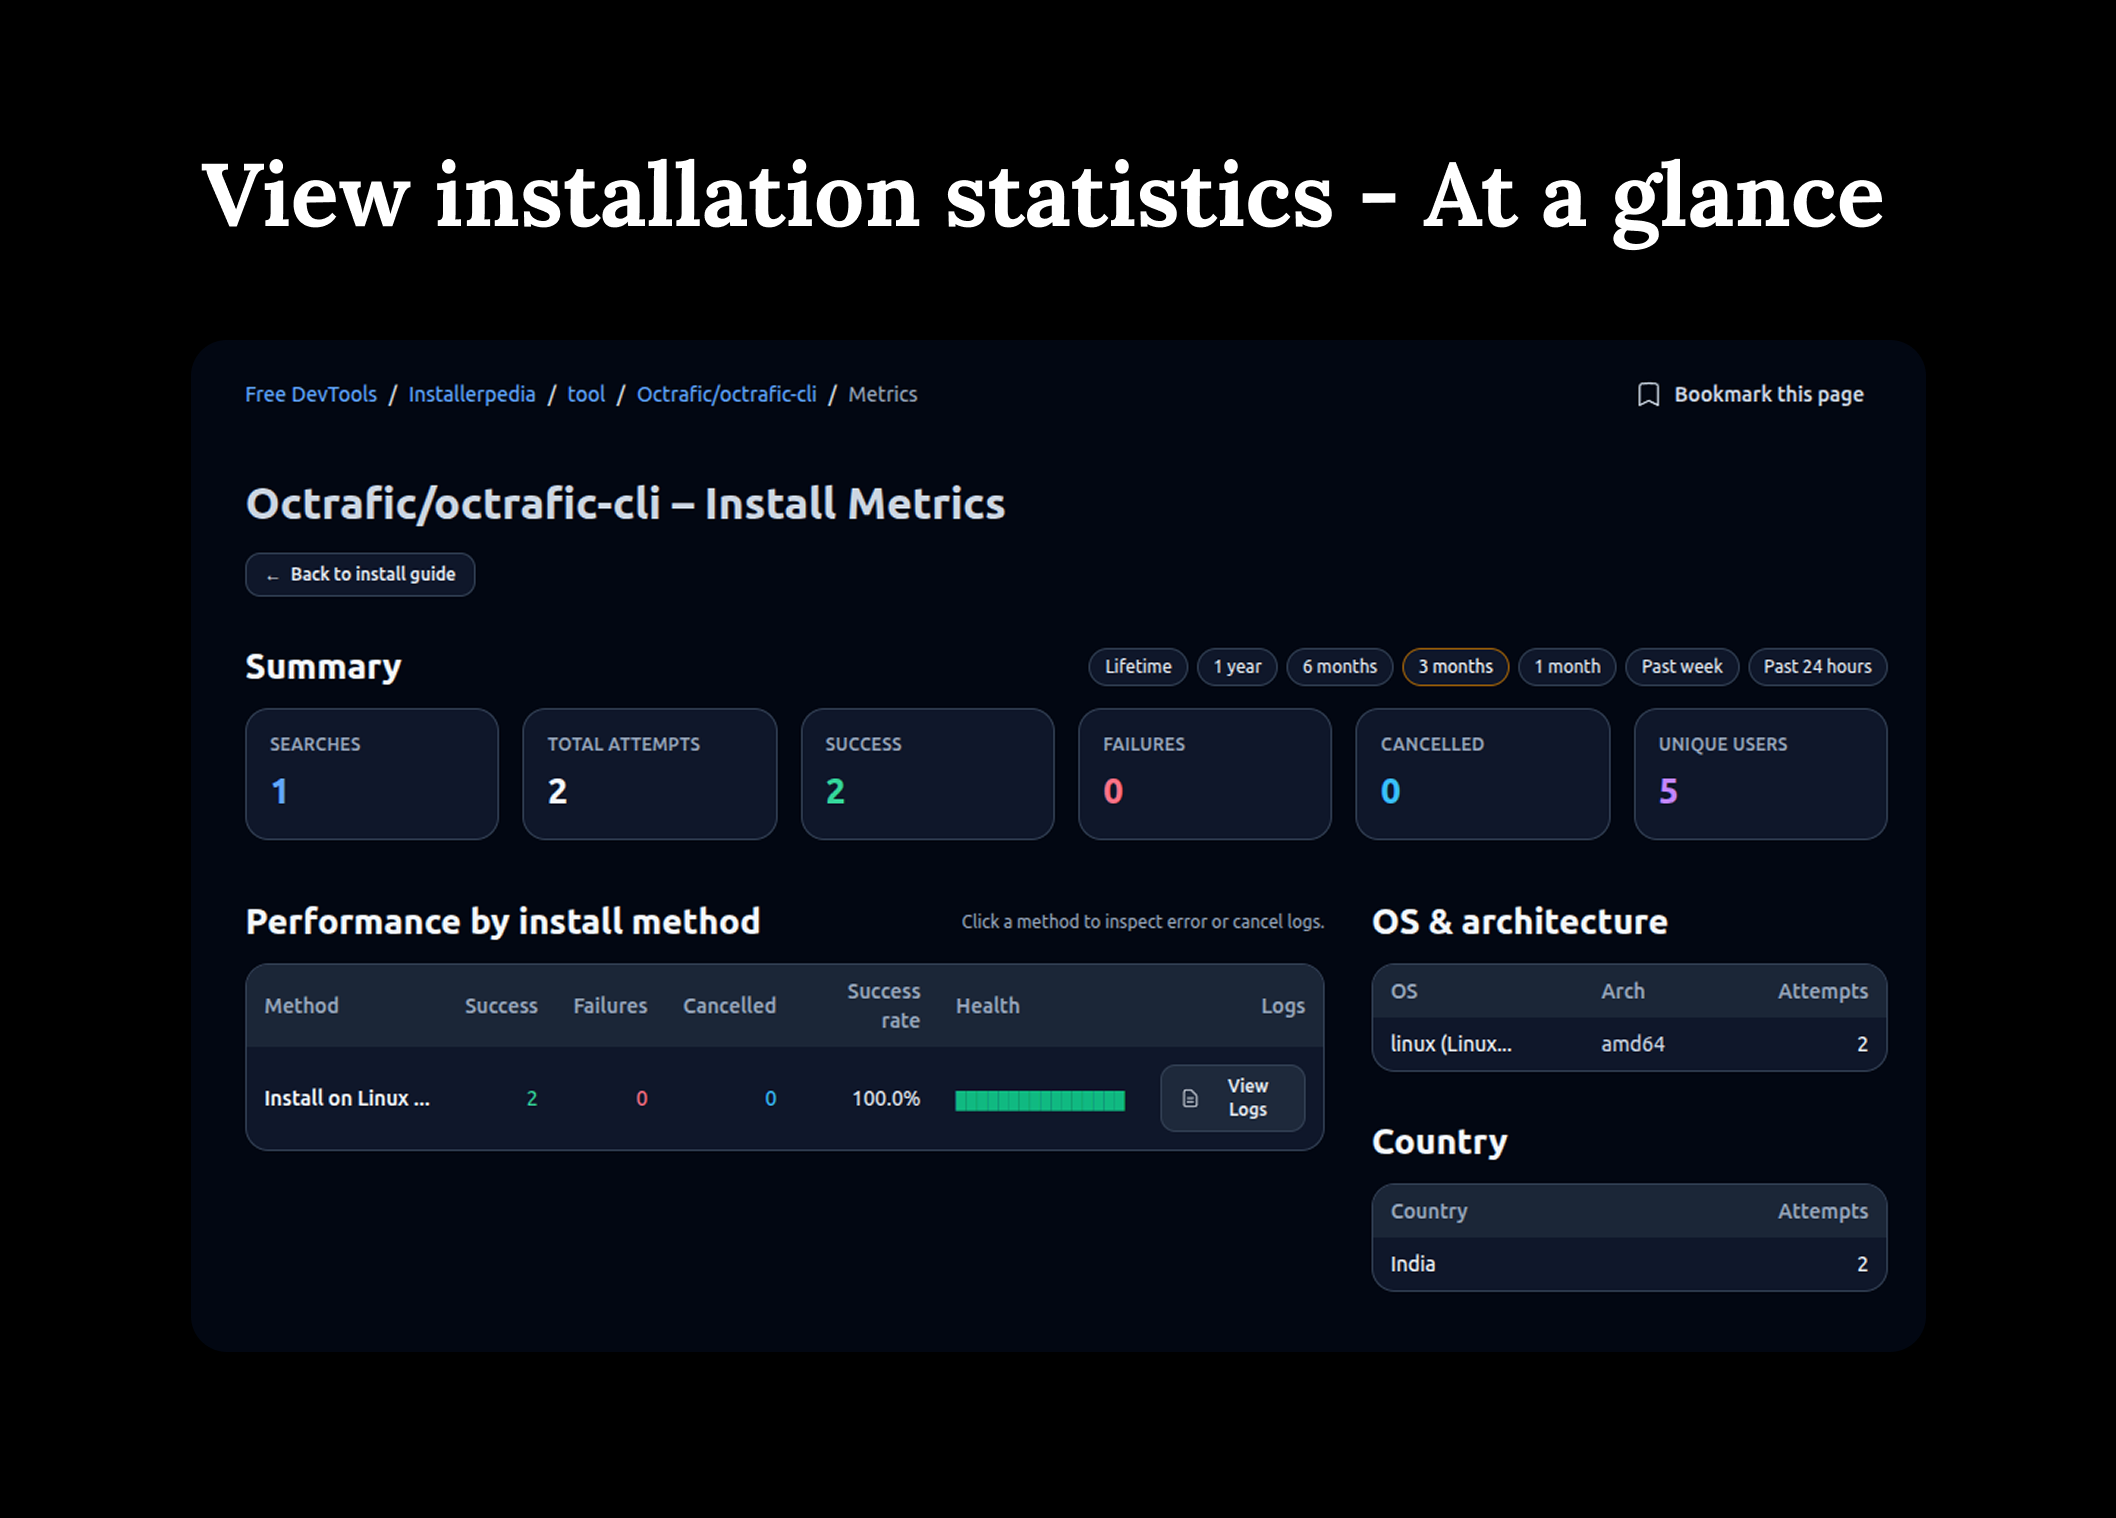Screen dimensions: 2116x1518
Task: Select the 6 months time range
Action: [1340, 667]
